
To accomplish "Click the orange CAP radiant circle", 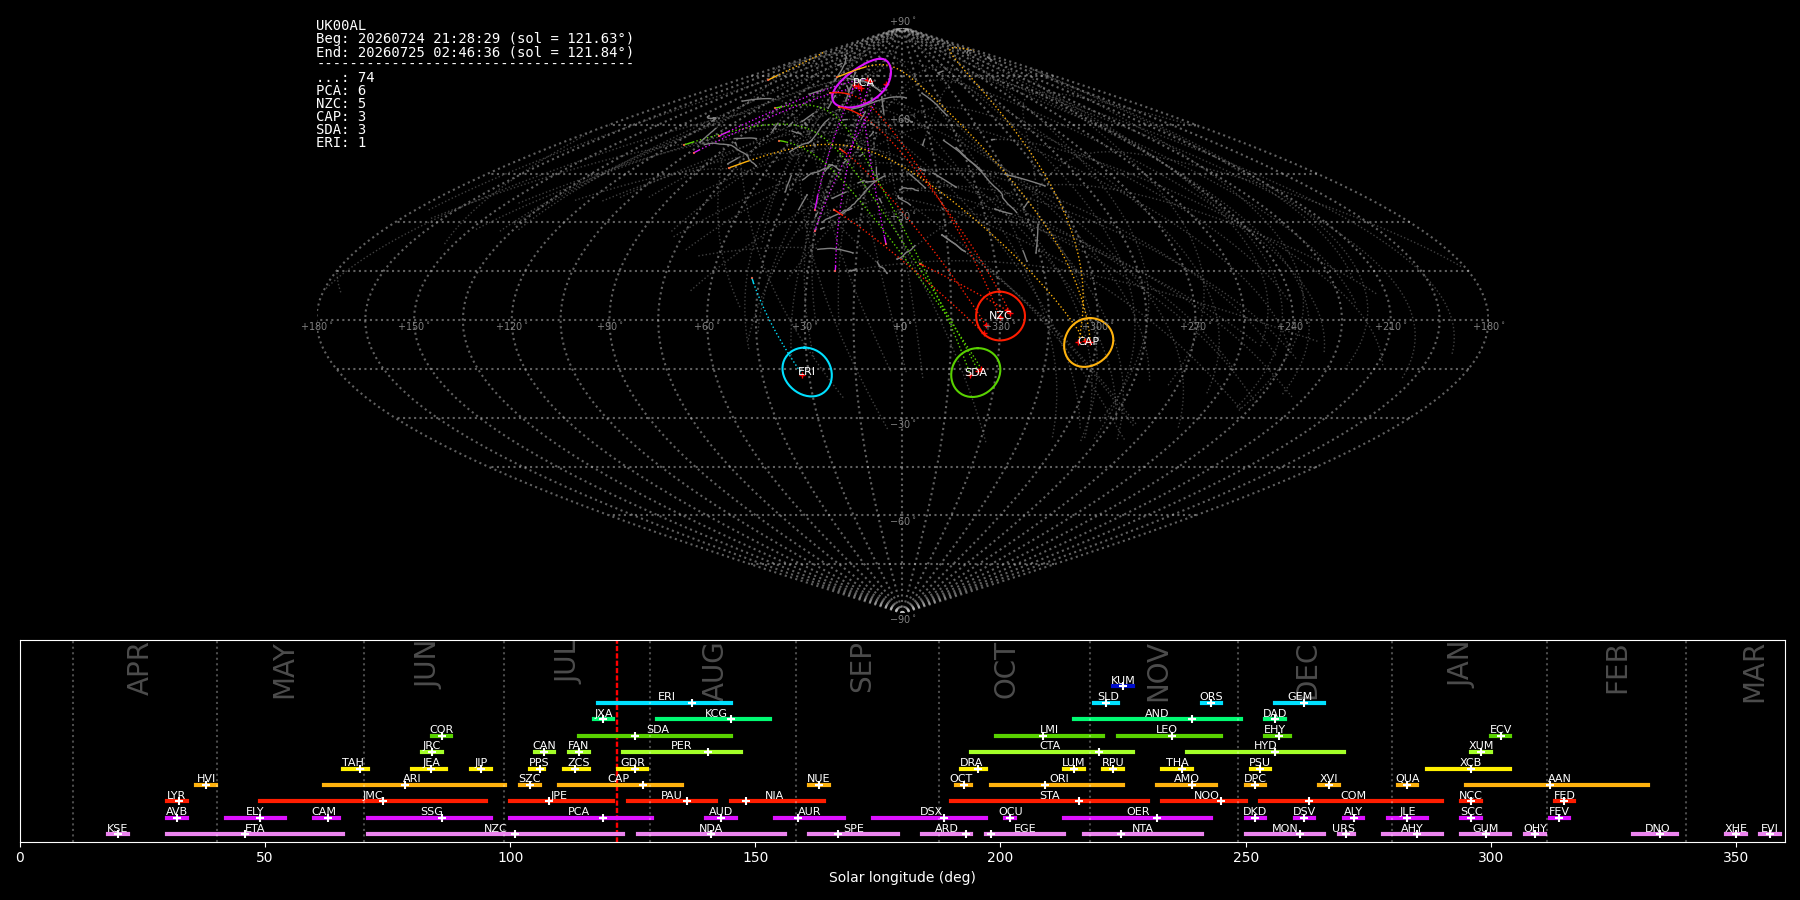I will click(1088, 343).
